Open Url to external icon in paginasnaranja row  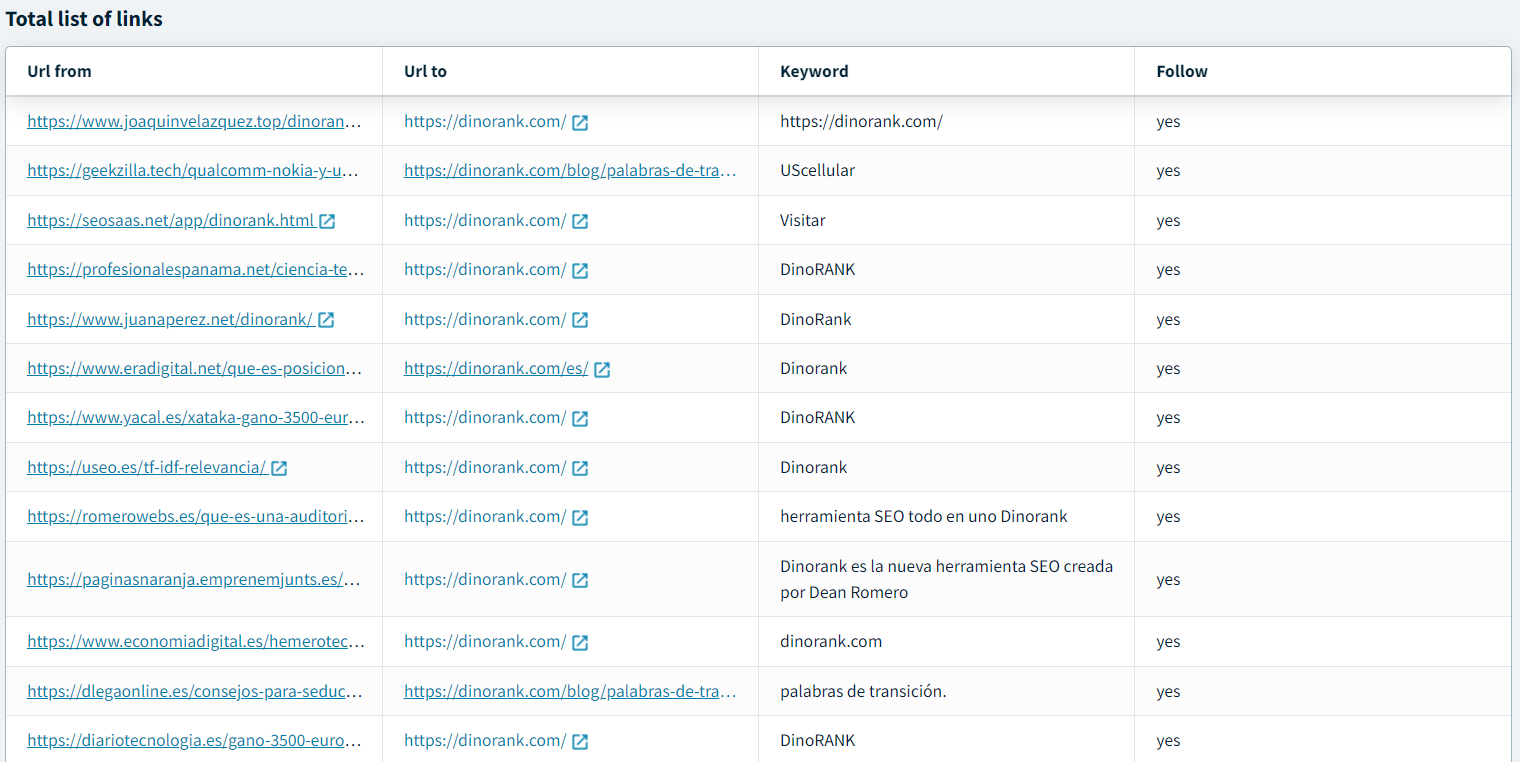point(580,580)
